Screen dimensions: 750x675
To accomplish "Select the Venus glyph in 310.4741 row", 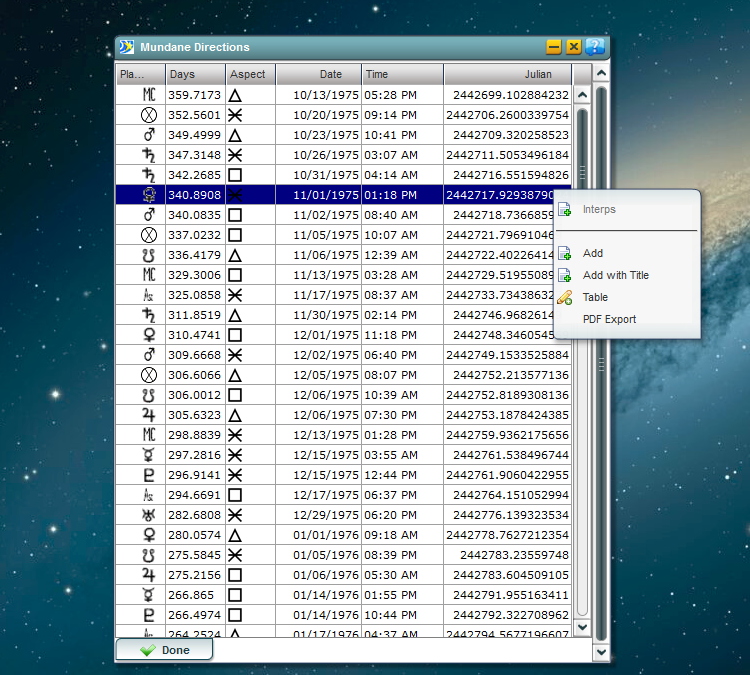I will tap(148, 335).
